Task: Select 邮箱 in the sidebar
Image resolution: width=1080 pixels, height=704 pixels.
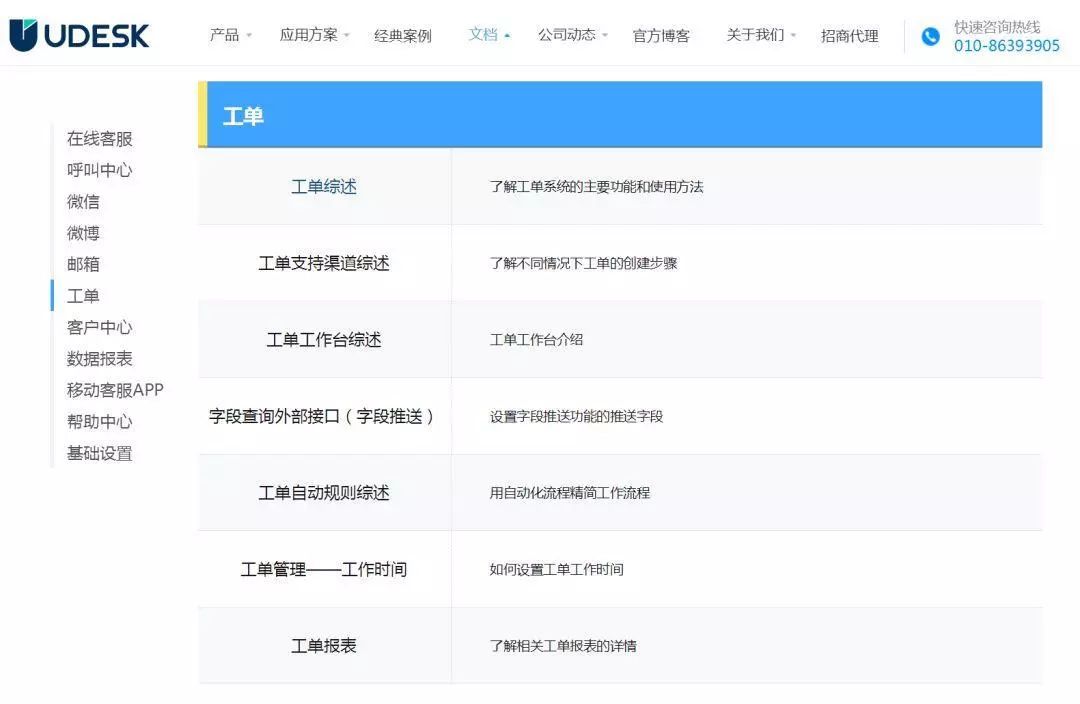Action: [x=83, y=264]
